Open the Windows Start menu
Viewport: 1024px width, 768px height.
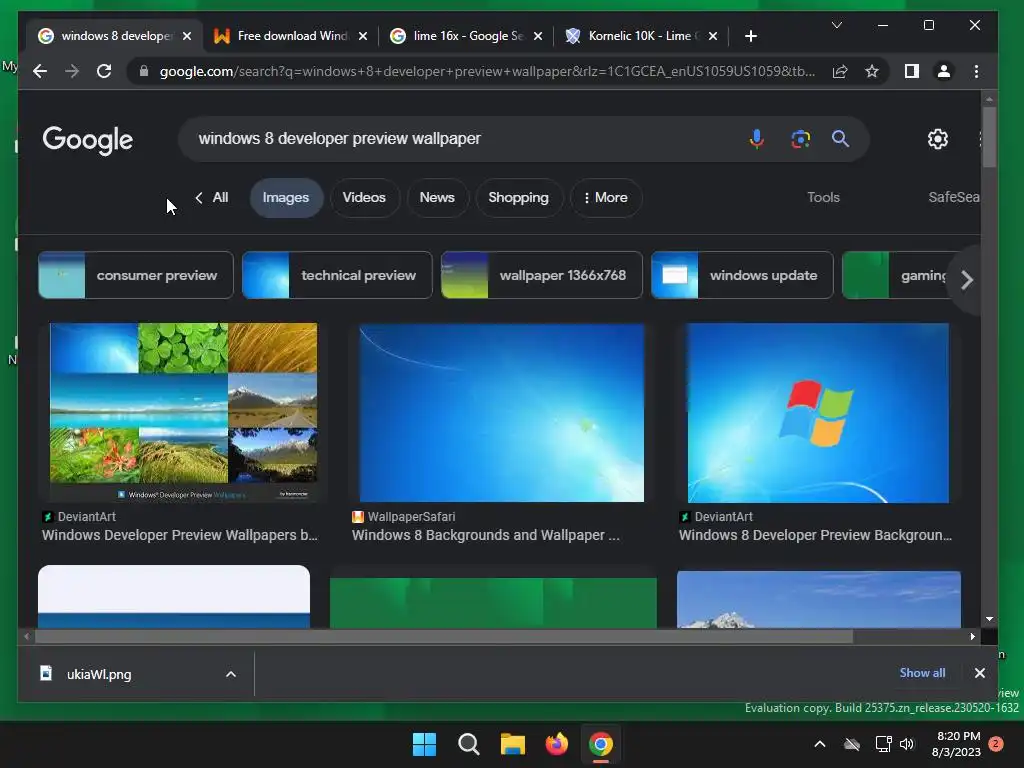pyautogui.click(x=424, y=744)
